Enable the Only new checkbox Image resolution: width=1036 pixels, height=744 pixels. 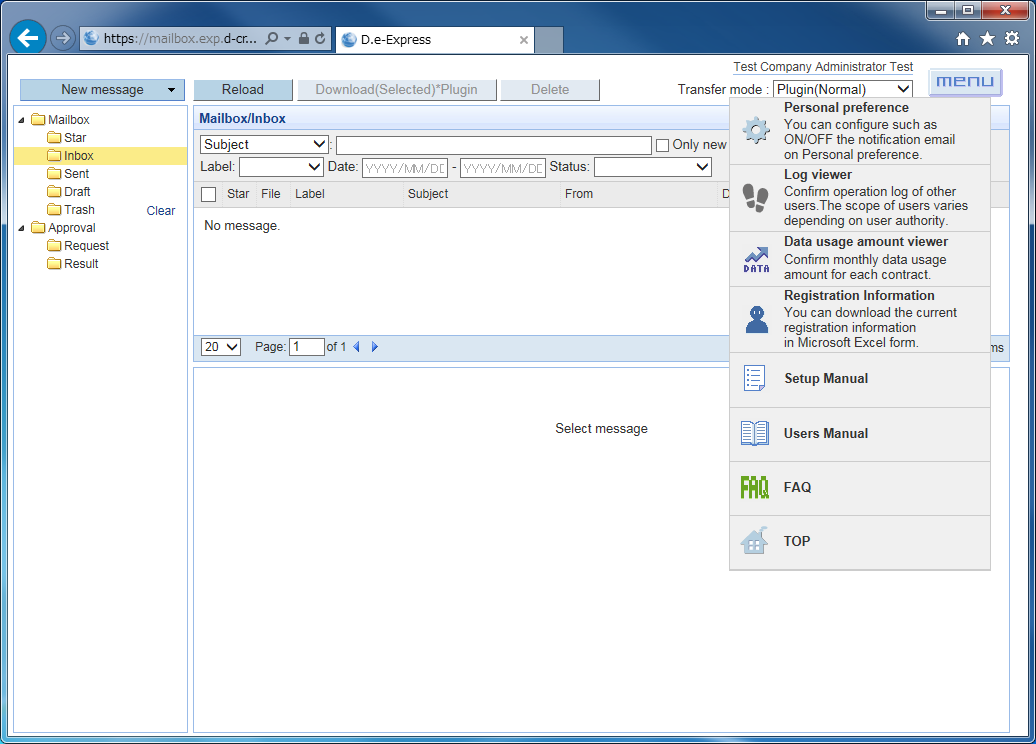662,145
